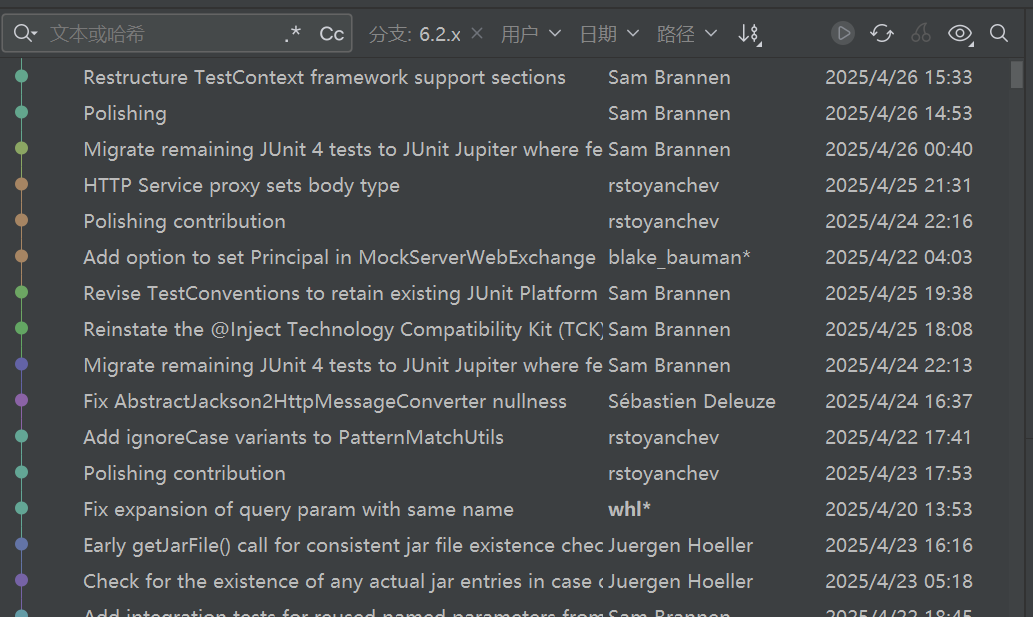Select Early getJarFile() call commit
Viewport: 1033px width, 617px height.
[343, 545]
